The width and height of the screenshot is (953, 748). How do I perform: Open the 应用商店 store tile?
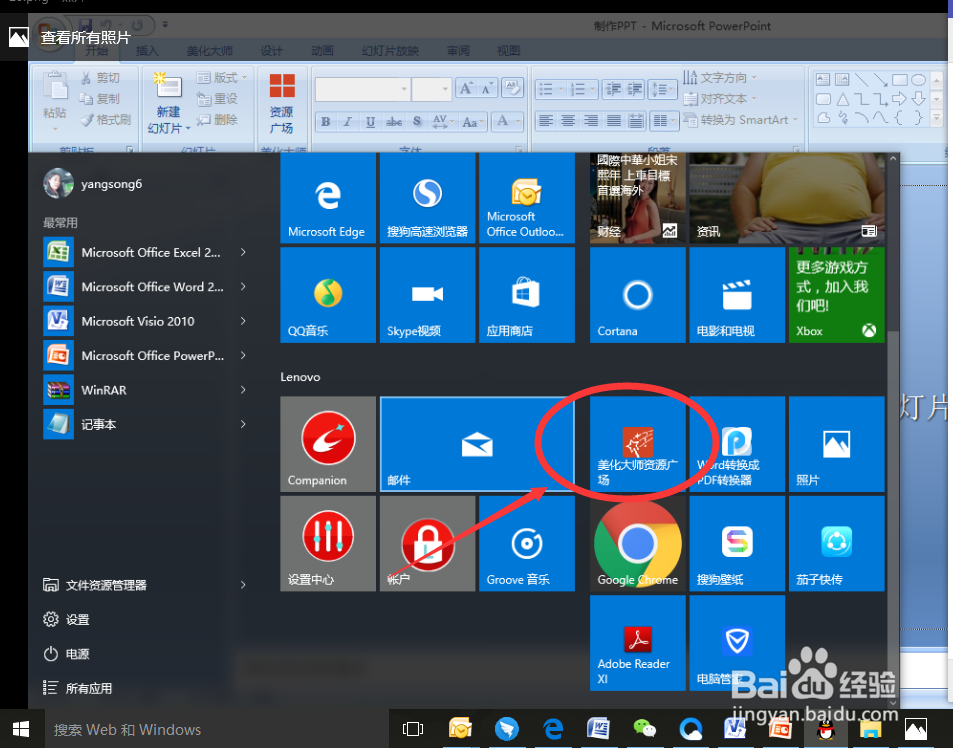click(x=526, y=295)
